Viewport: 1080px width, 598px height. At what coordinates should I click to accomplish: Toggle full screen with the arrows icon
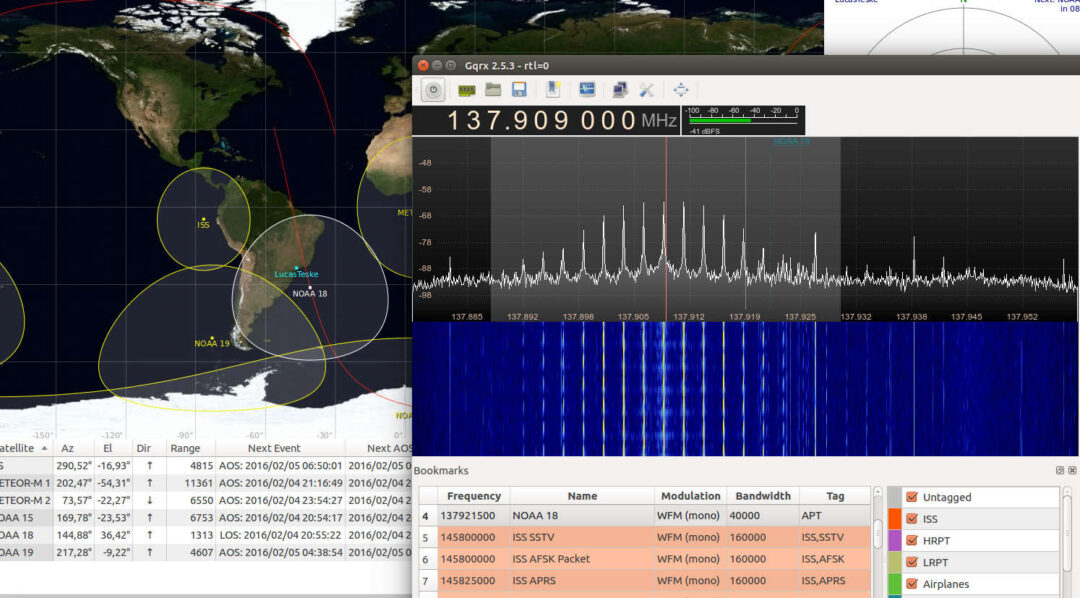(x=681, y=90)
